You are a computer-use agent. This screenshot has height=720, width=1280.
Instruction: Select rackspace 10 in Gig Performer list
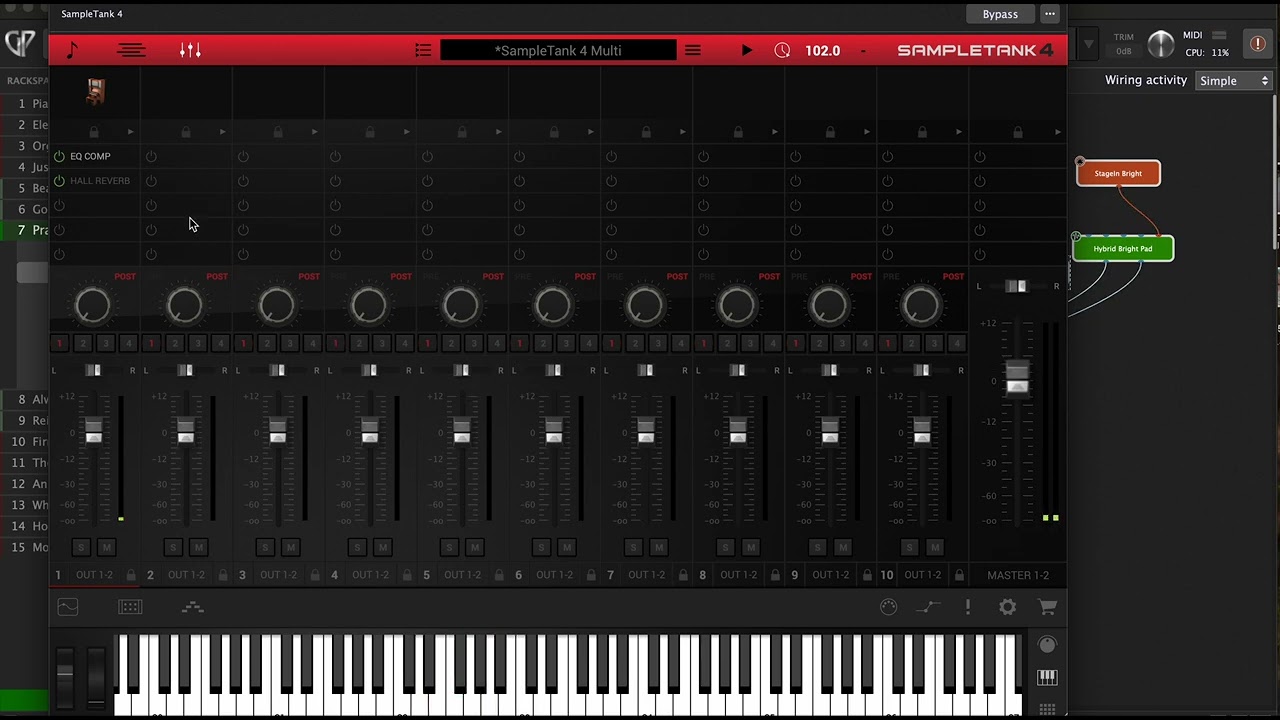(x=25, y=441)
